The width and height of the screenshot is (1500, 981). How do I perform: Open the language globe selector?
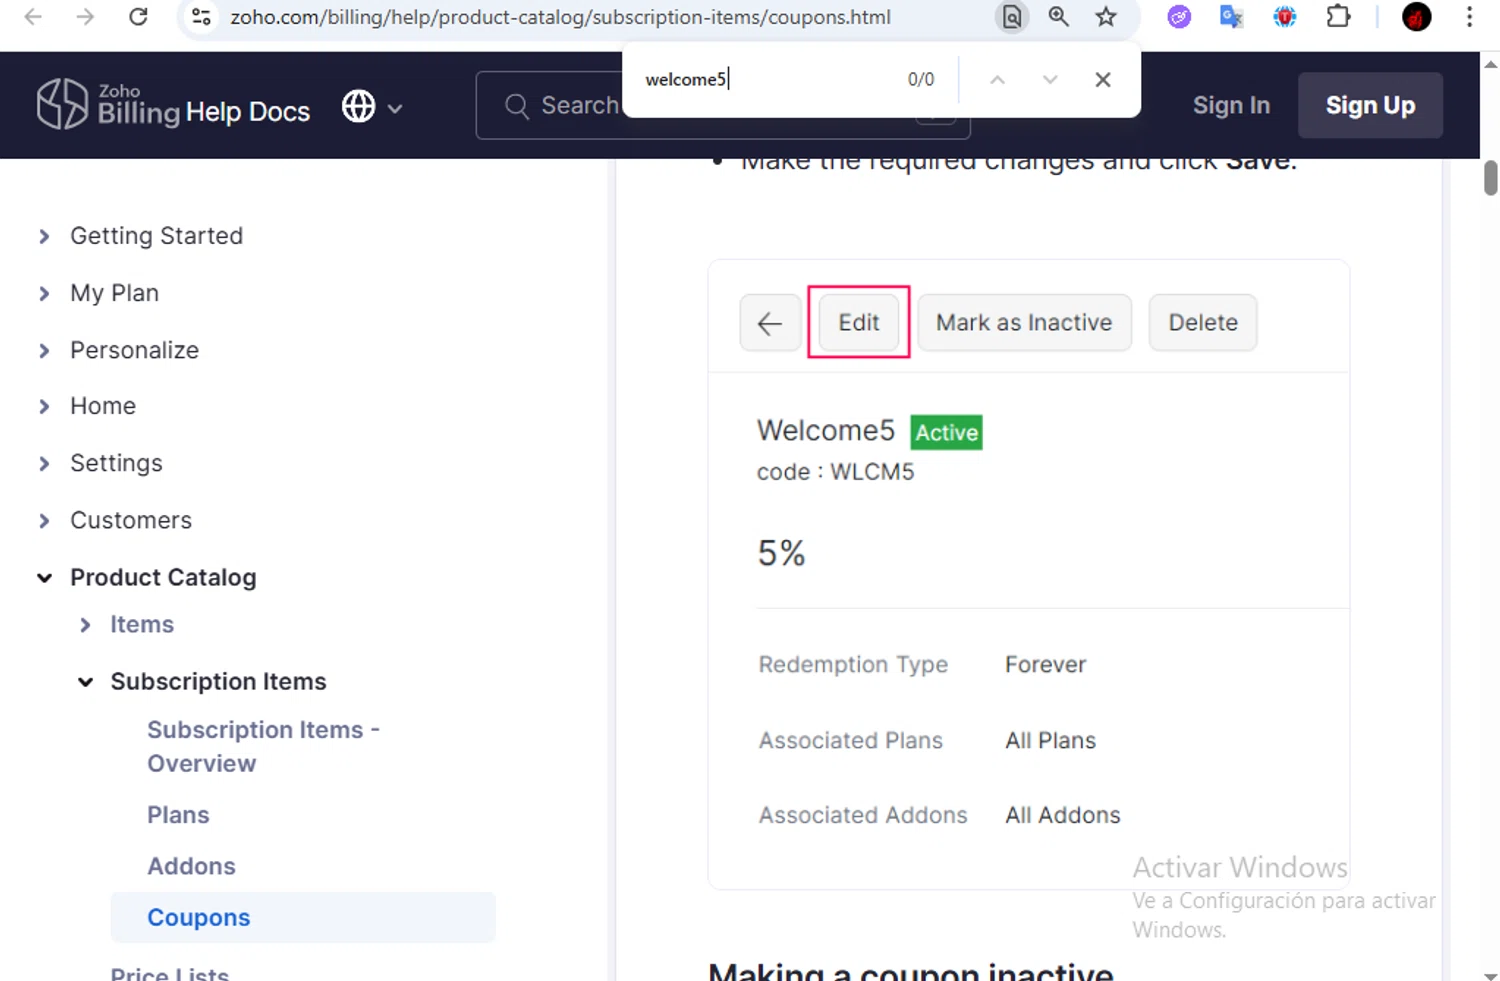click(371, 106)
